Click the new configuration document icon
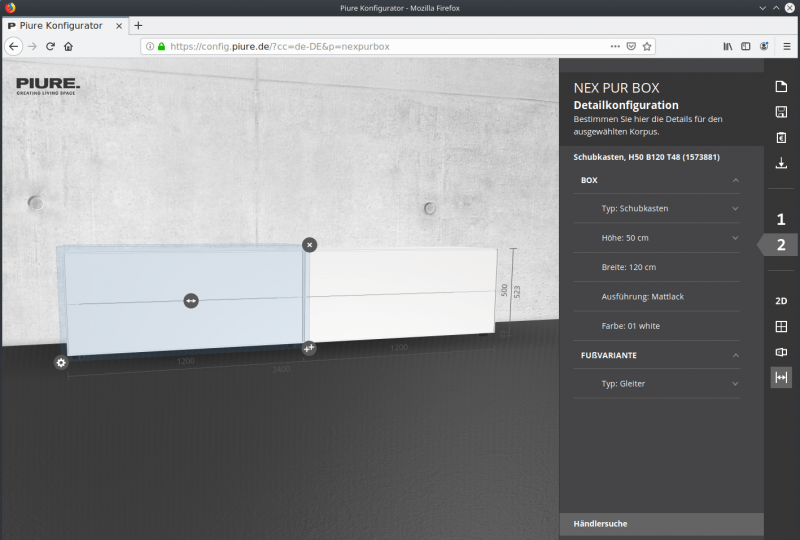Viewport: 800px width, 540px height. coord(781,86)
